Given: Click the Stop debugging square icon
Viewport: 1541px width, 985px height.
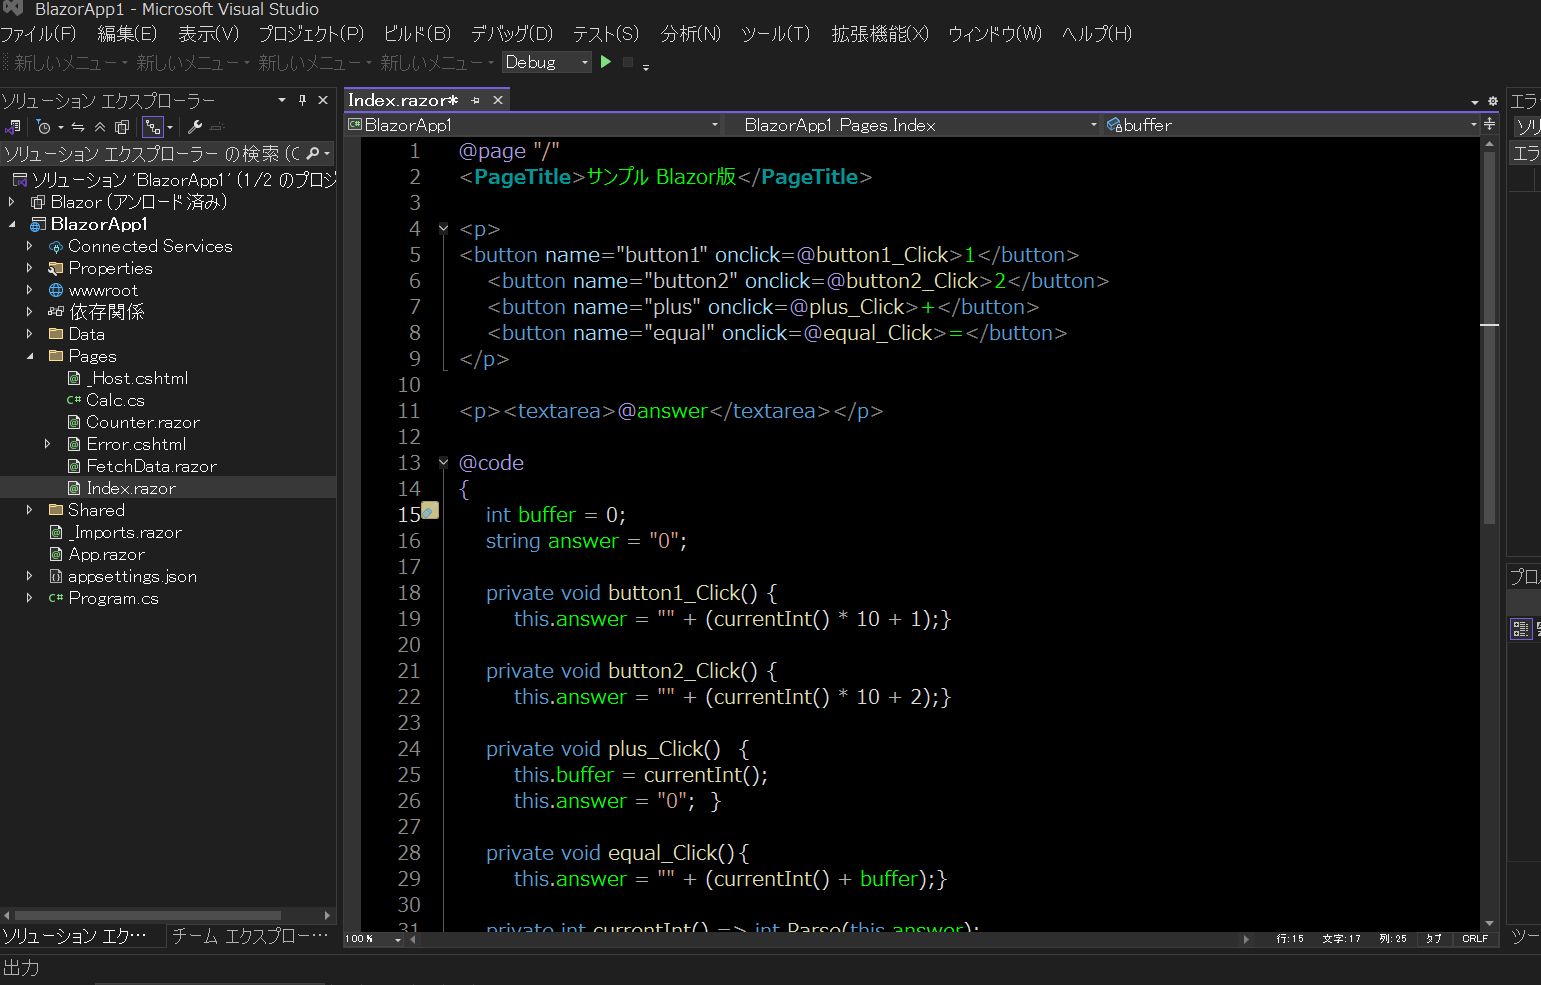Looking at the screenshot, I should click(628, 62).
